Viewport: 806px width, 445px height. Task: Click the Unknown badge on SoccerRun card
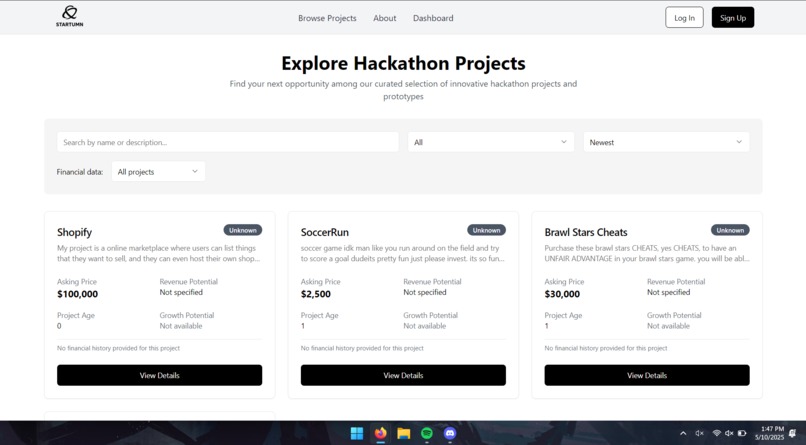coord(486,230)
